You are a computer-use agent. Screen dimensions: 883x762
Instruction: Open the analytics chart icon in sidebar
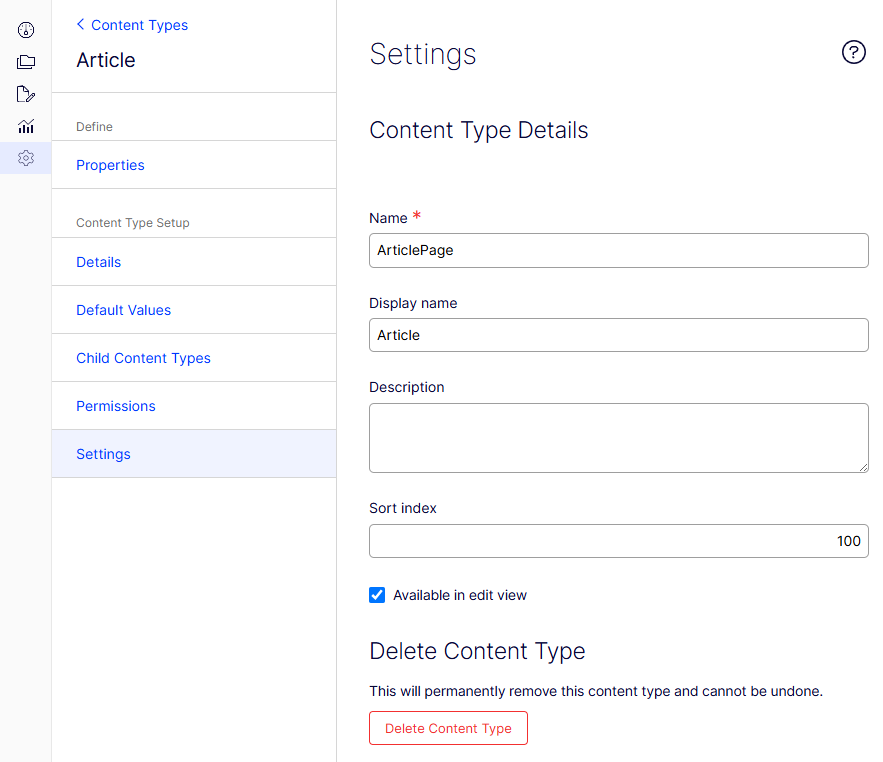(26, 126)
